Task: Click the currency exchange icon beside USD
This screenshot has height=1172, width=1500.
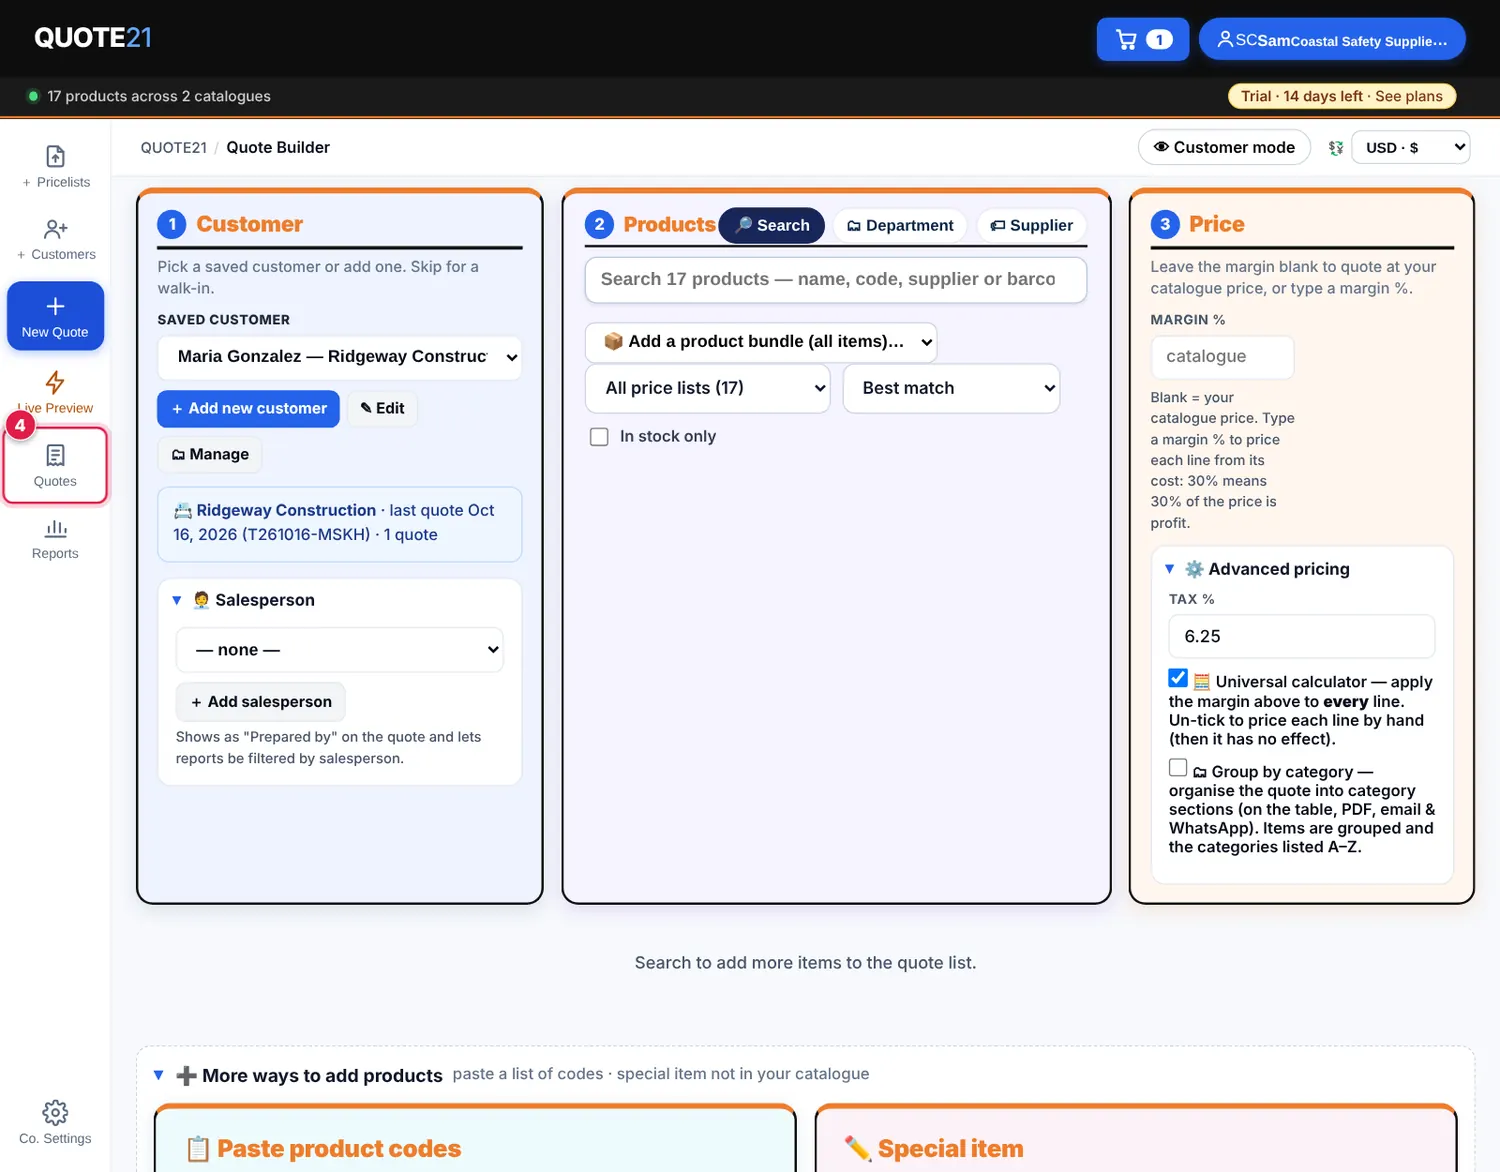Action: pyautogui.click(x=1335, y=148)
